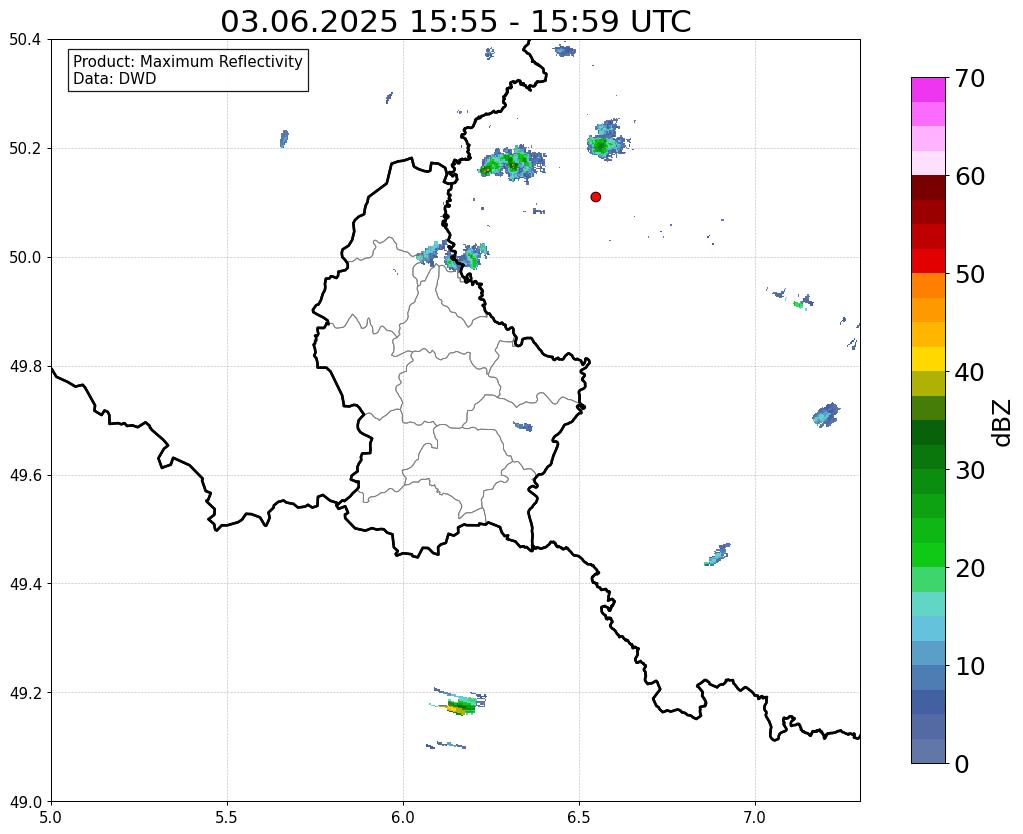Click the plot title date and time

click(455, 22)
